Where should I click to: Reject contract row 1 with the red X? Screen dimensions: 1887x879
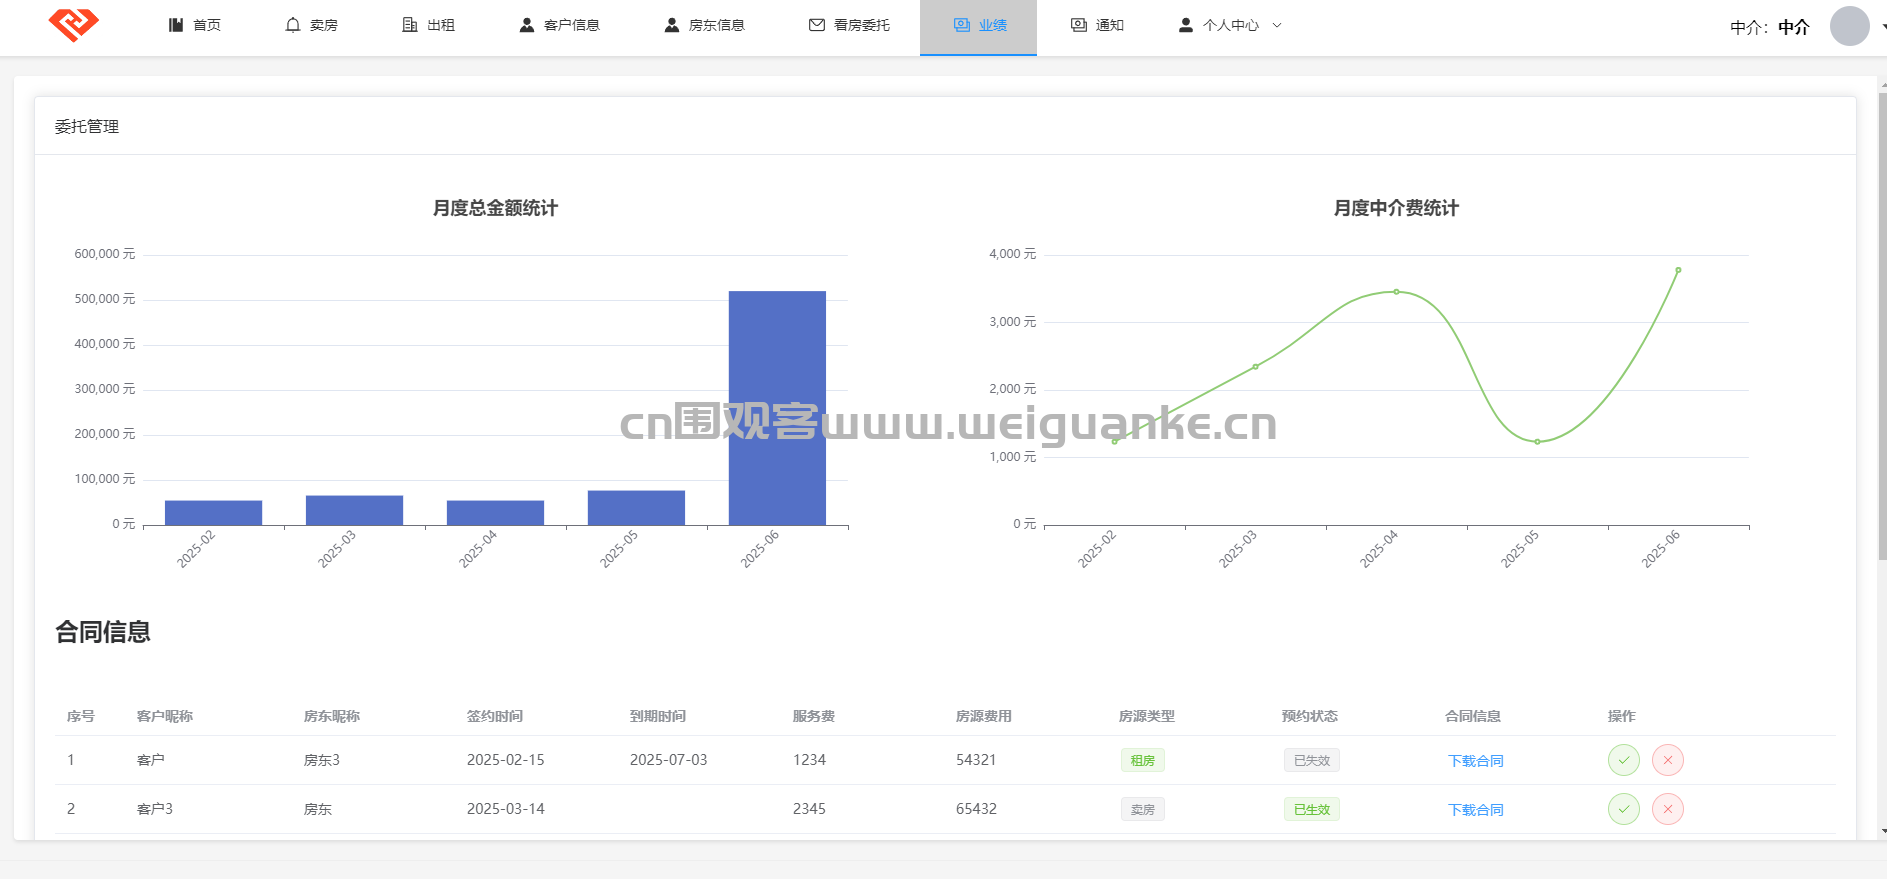[x=1668, y=760]
